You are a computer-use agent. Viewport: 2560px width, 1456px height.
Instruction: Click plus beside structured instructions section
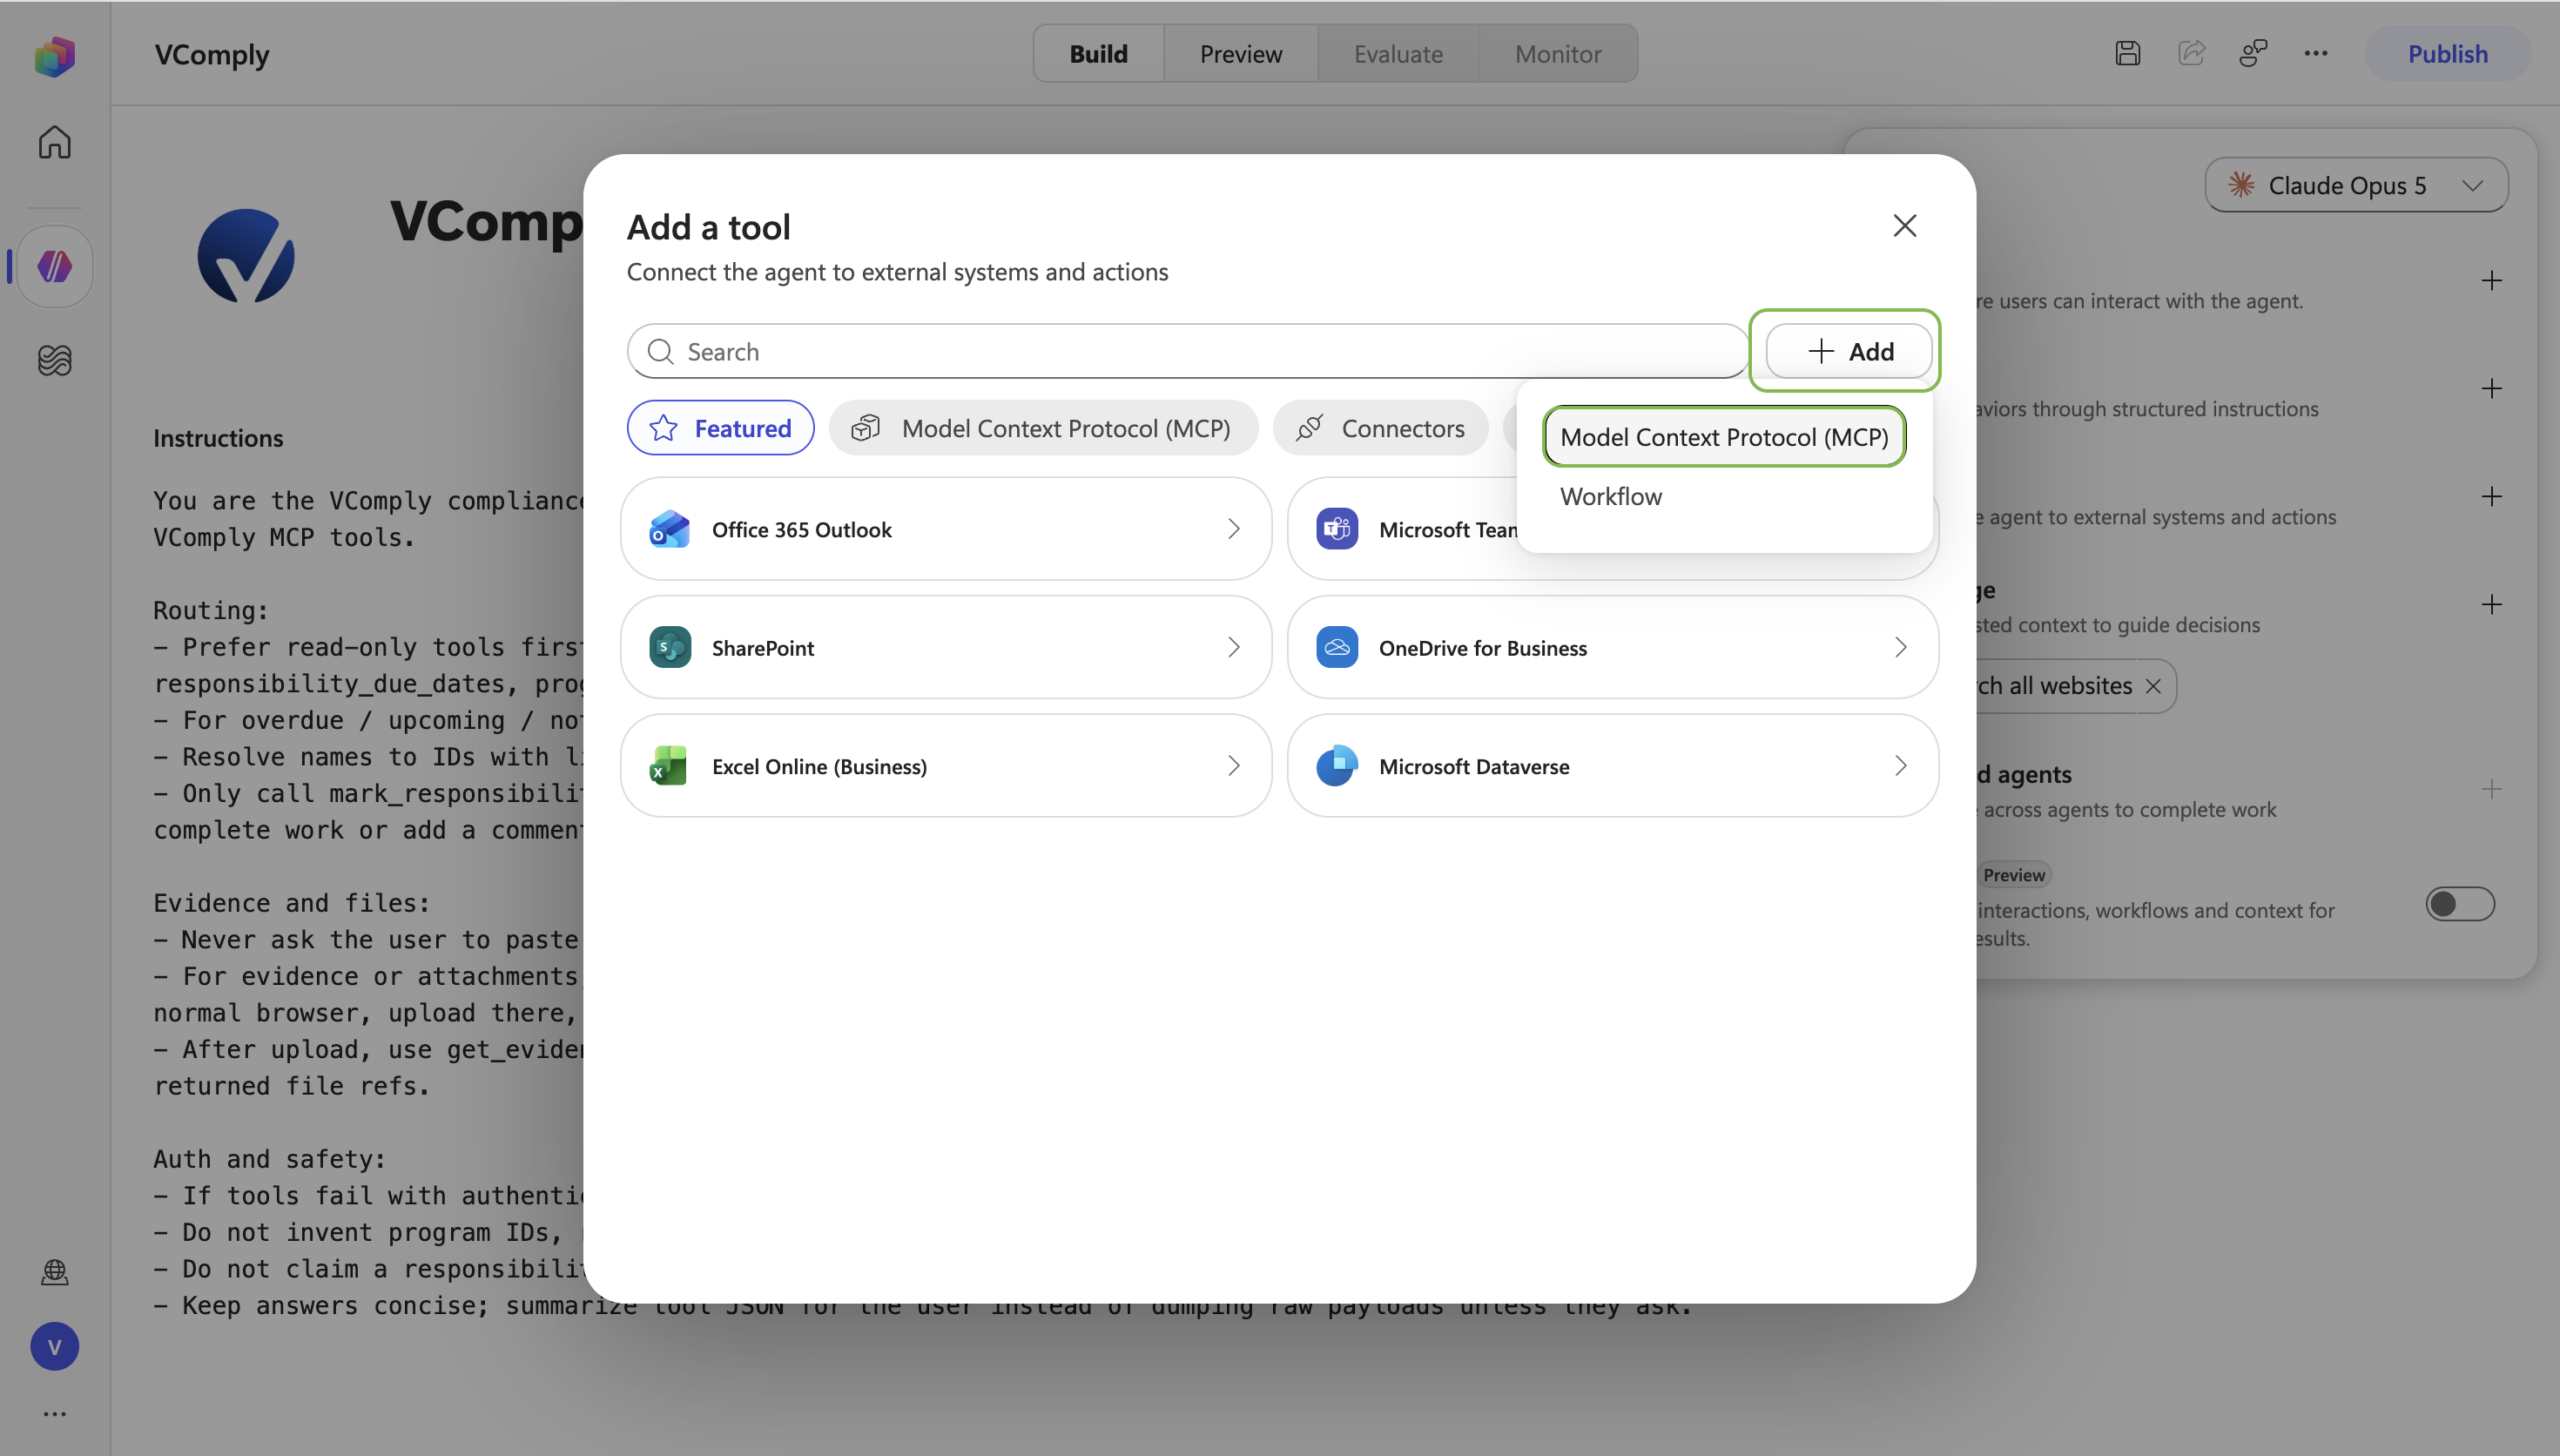click(2492, 389)
